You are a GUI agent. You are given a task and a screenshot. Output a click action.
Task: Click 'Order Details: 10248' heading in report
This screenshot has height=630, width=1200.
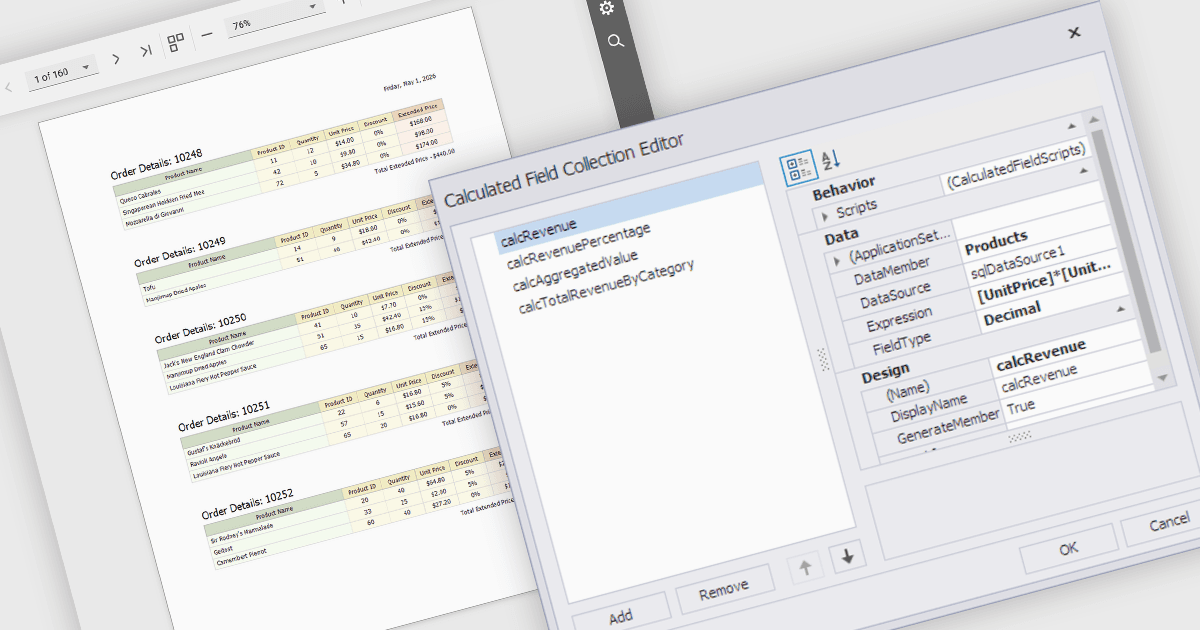(156, 166)
